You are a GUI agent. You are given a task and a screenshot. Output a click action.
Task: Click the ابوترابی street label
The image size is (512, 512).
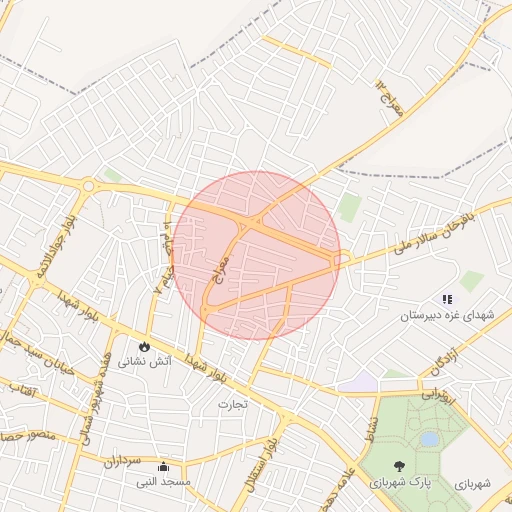[x=438, y=397]
